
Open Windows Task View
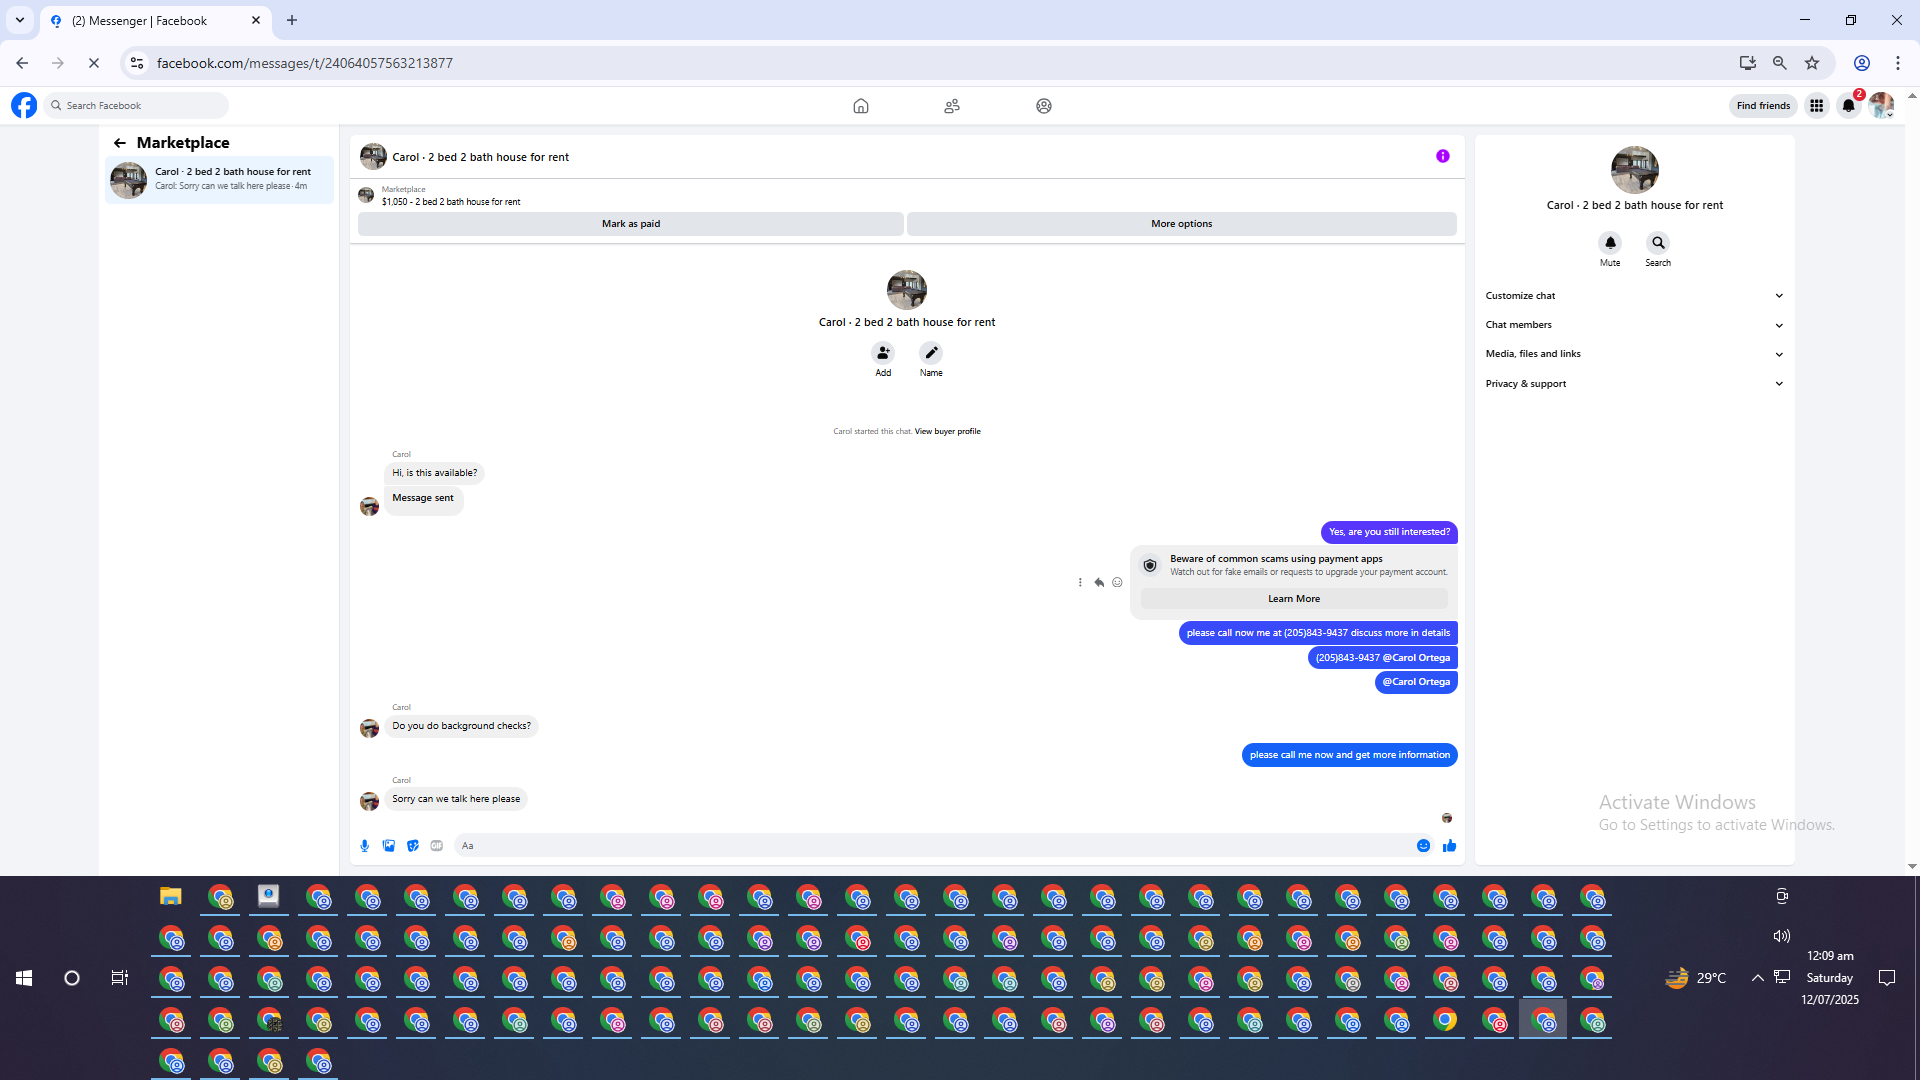pyautogui.click(x=120, y=978)
